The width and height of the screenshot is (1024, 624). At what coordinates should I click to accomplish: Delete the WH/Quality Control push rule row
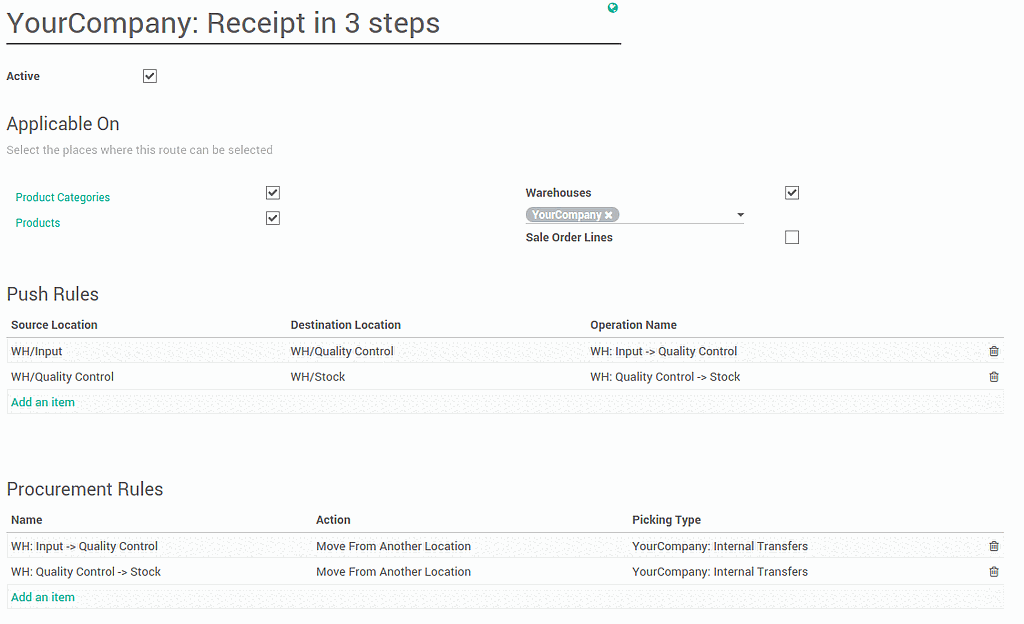coord(993,377)
